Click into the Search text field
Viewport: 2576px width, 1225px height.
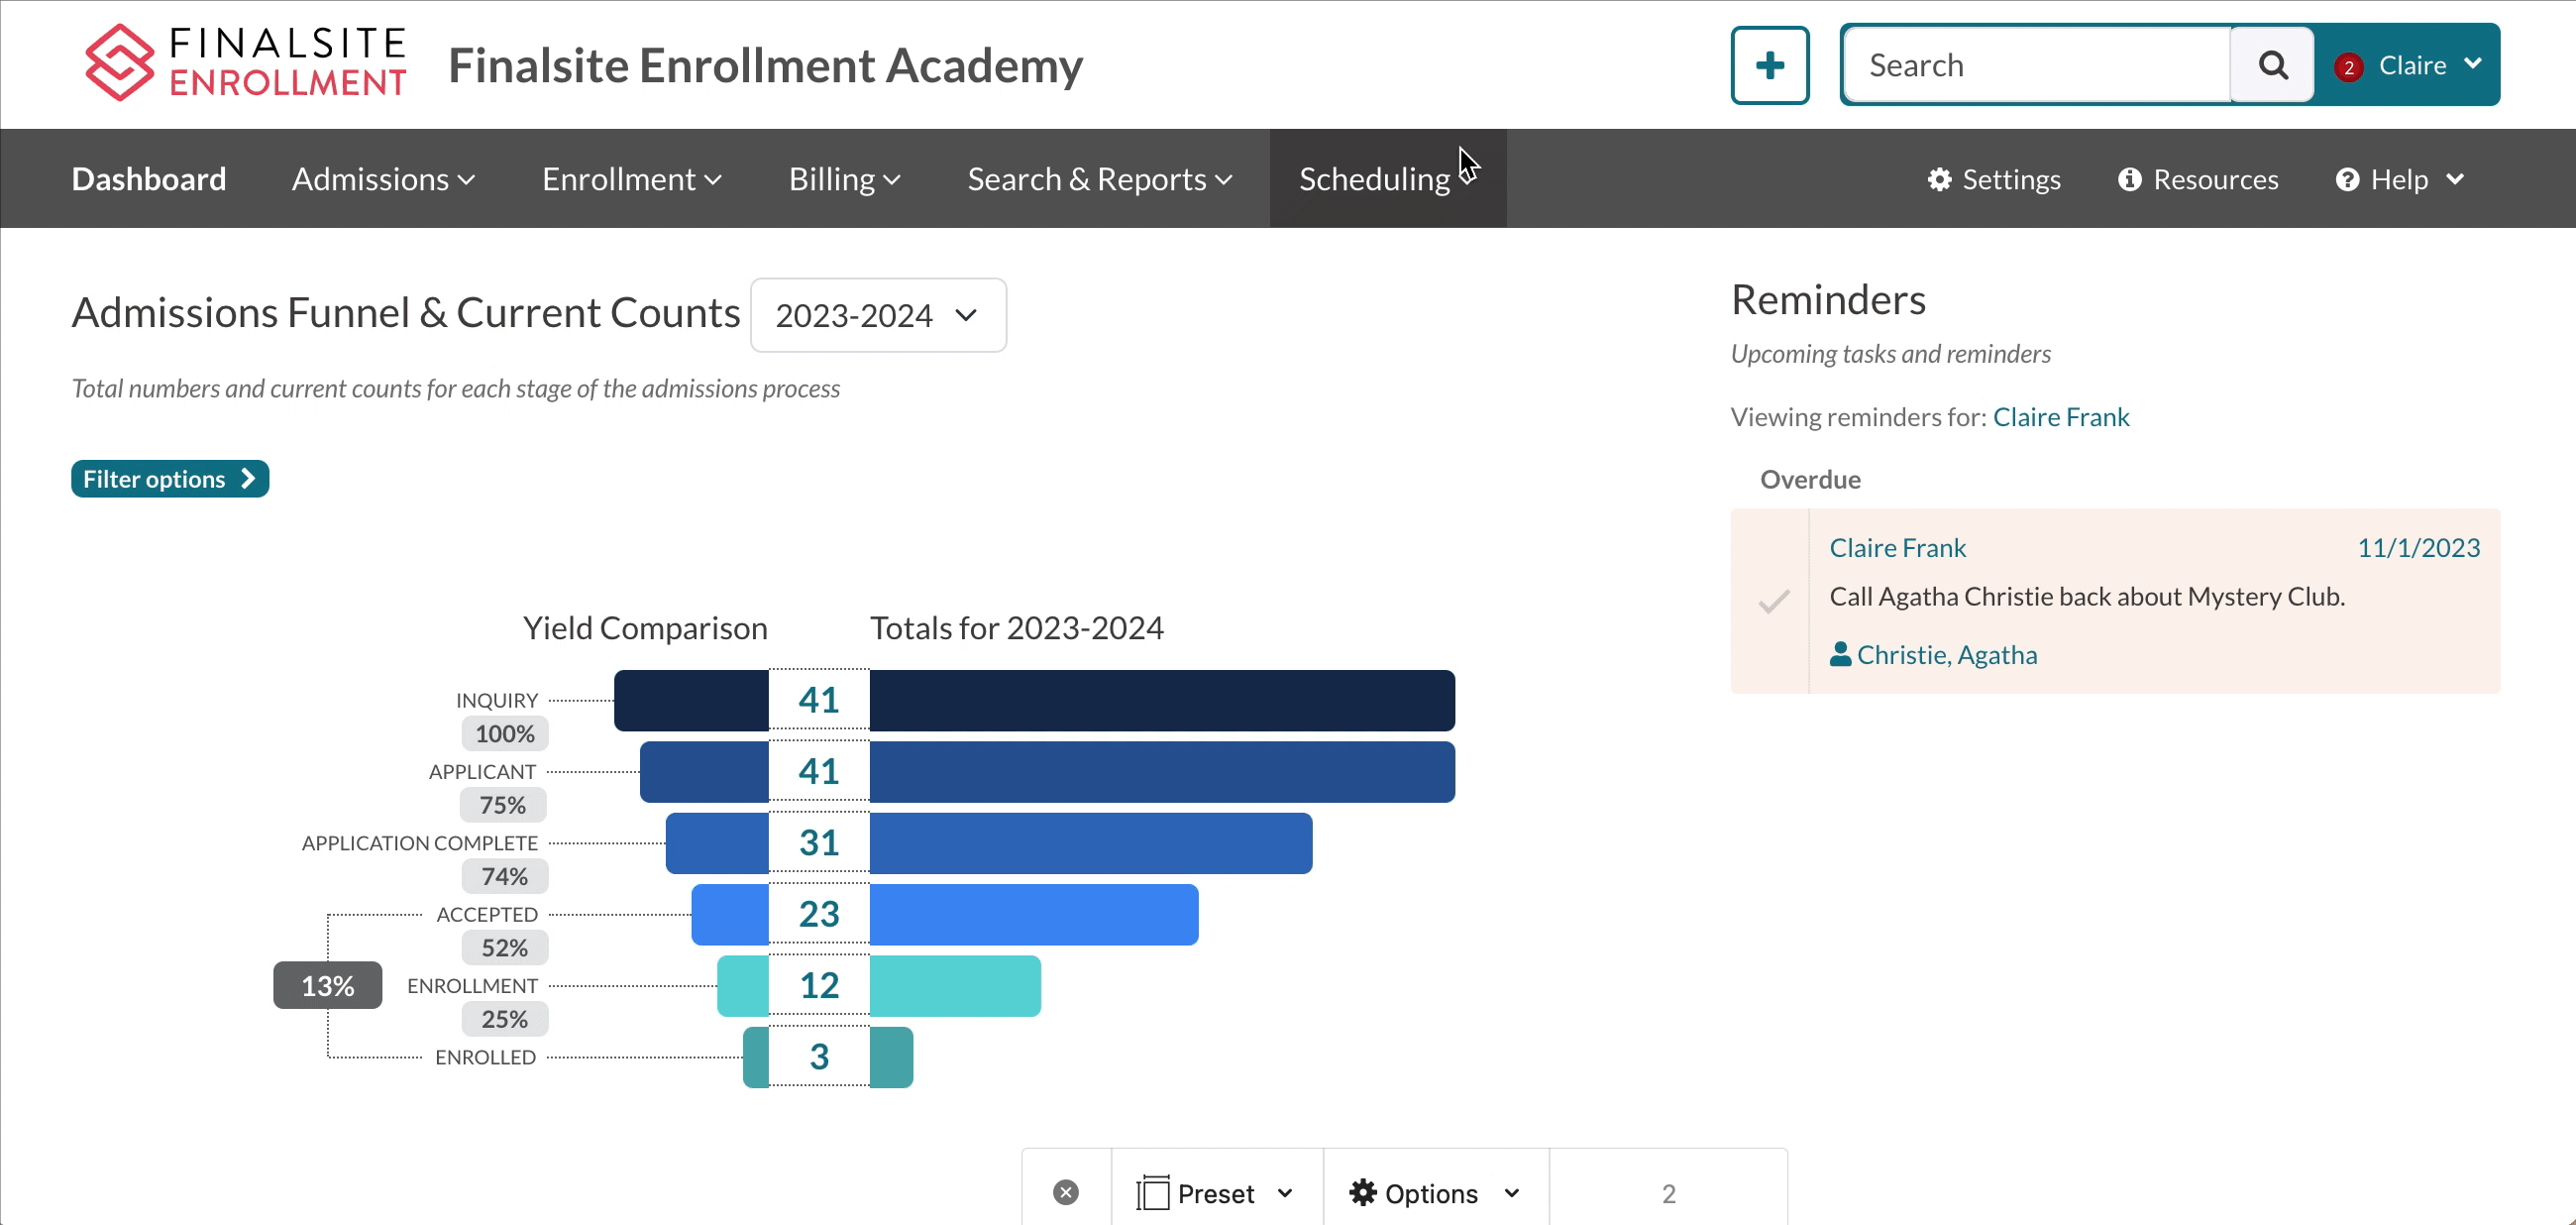[x=2035, y=66]
